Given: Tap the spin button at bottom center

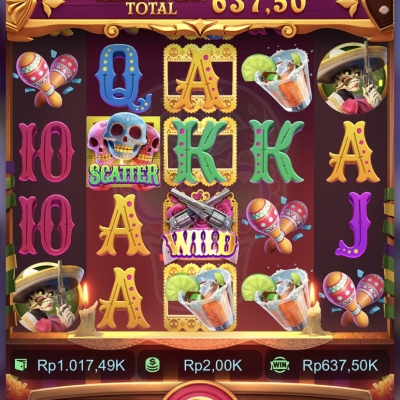Looking at the screenshot, I should coord(200,394).
